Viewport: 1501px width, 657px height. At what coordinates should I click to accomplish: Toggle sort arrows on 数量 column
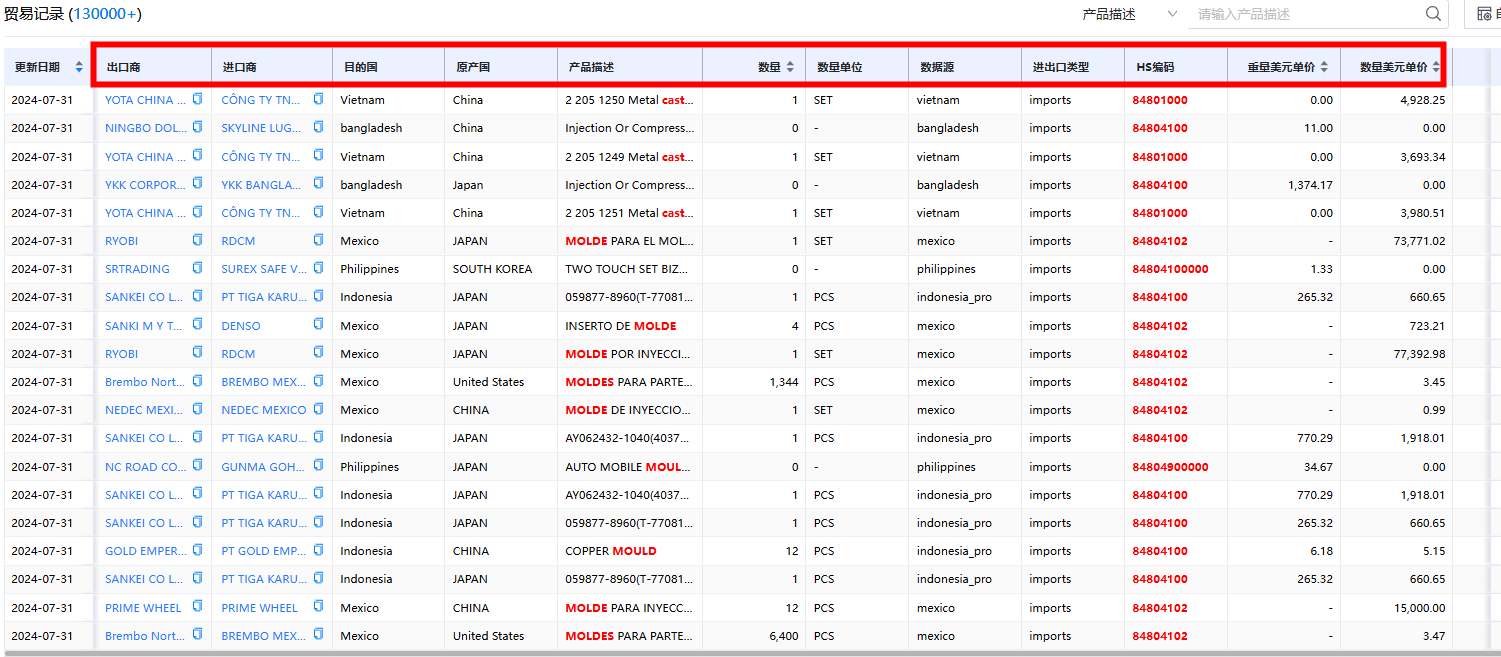tap(790, 67)
